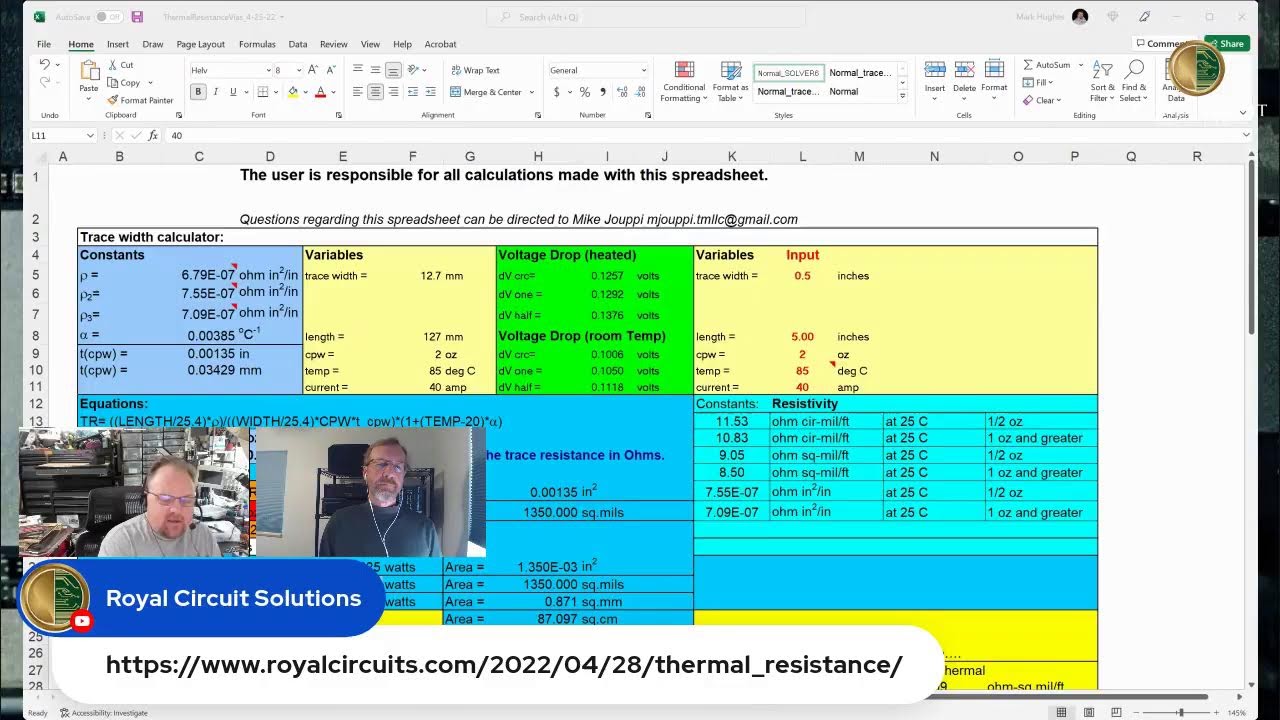Click the Copy icon

click(x=111, y=83)
